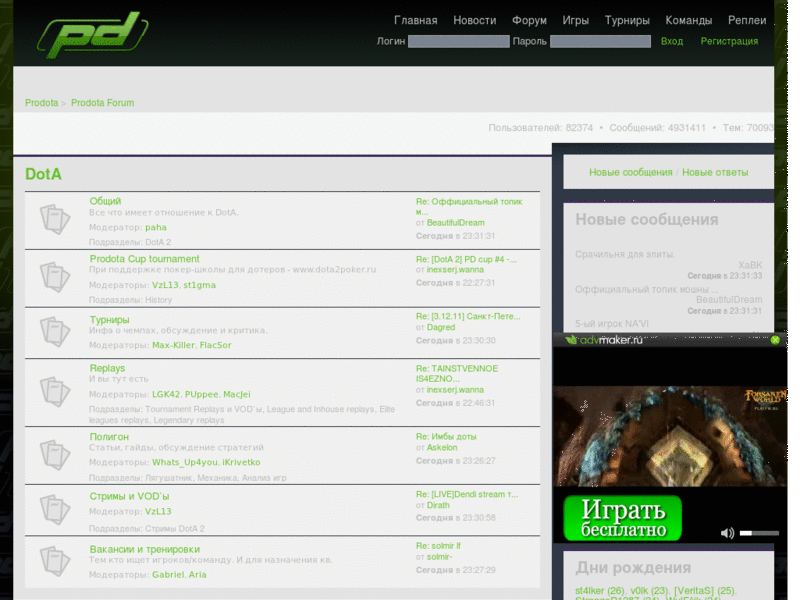Click the Prodota Cup tournament section icon
This screenshot has width=800, height=600.
click(55, 276)
